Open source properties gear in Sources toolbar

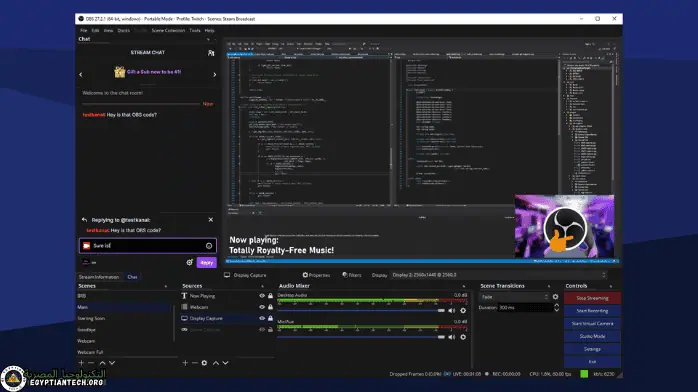coord(204,363)
